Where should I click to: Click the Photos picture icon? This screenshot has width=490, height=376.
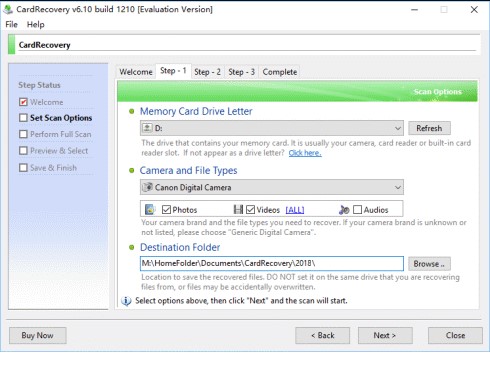[x=150, y=210]
